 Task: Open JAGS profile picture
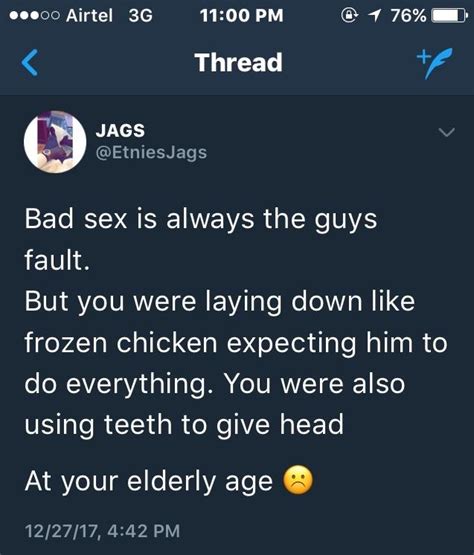click(x=55, y=142)
